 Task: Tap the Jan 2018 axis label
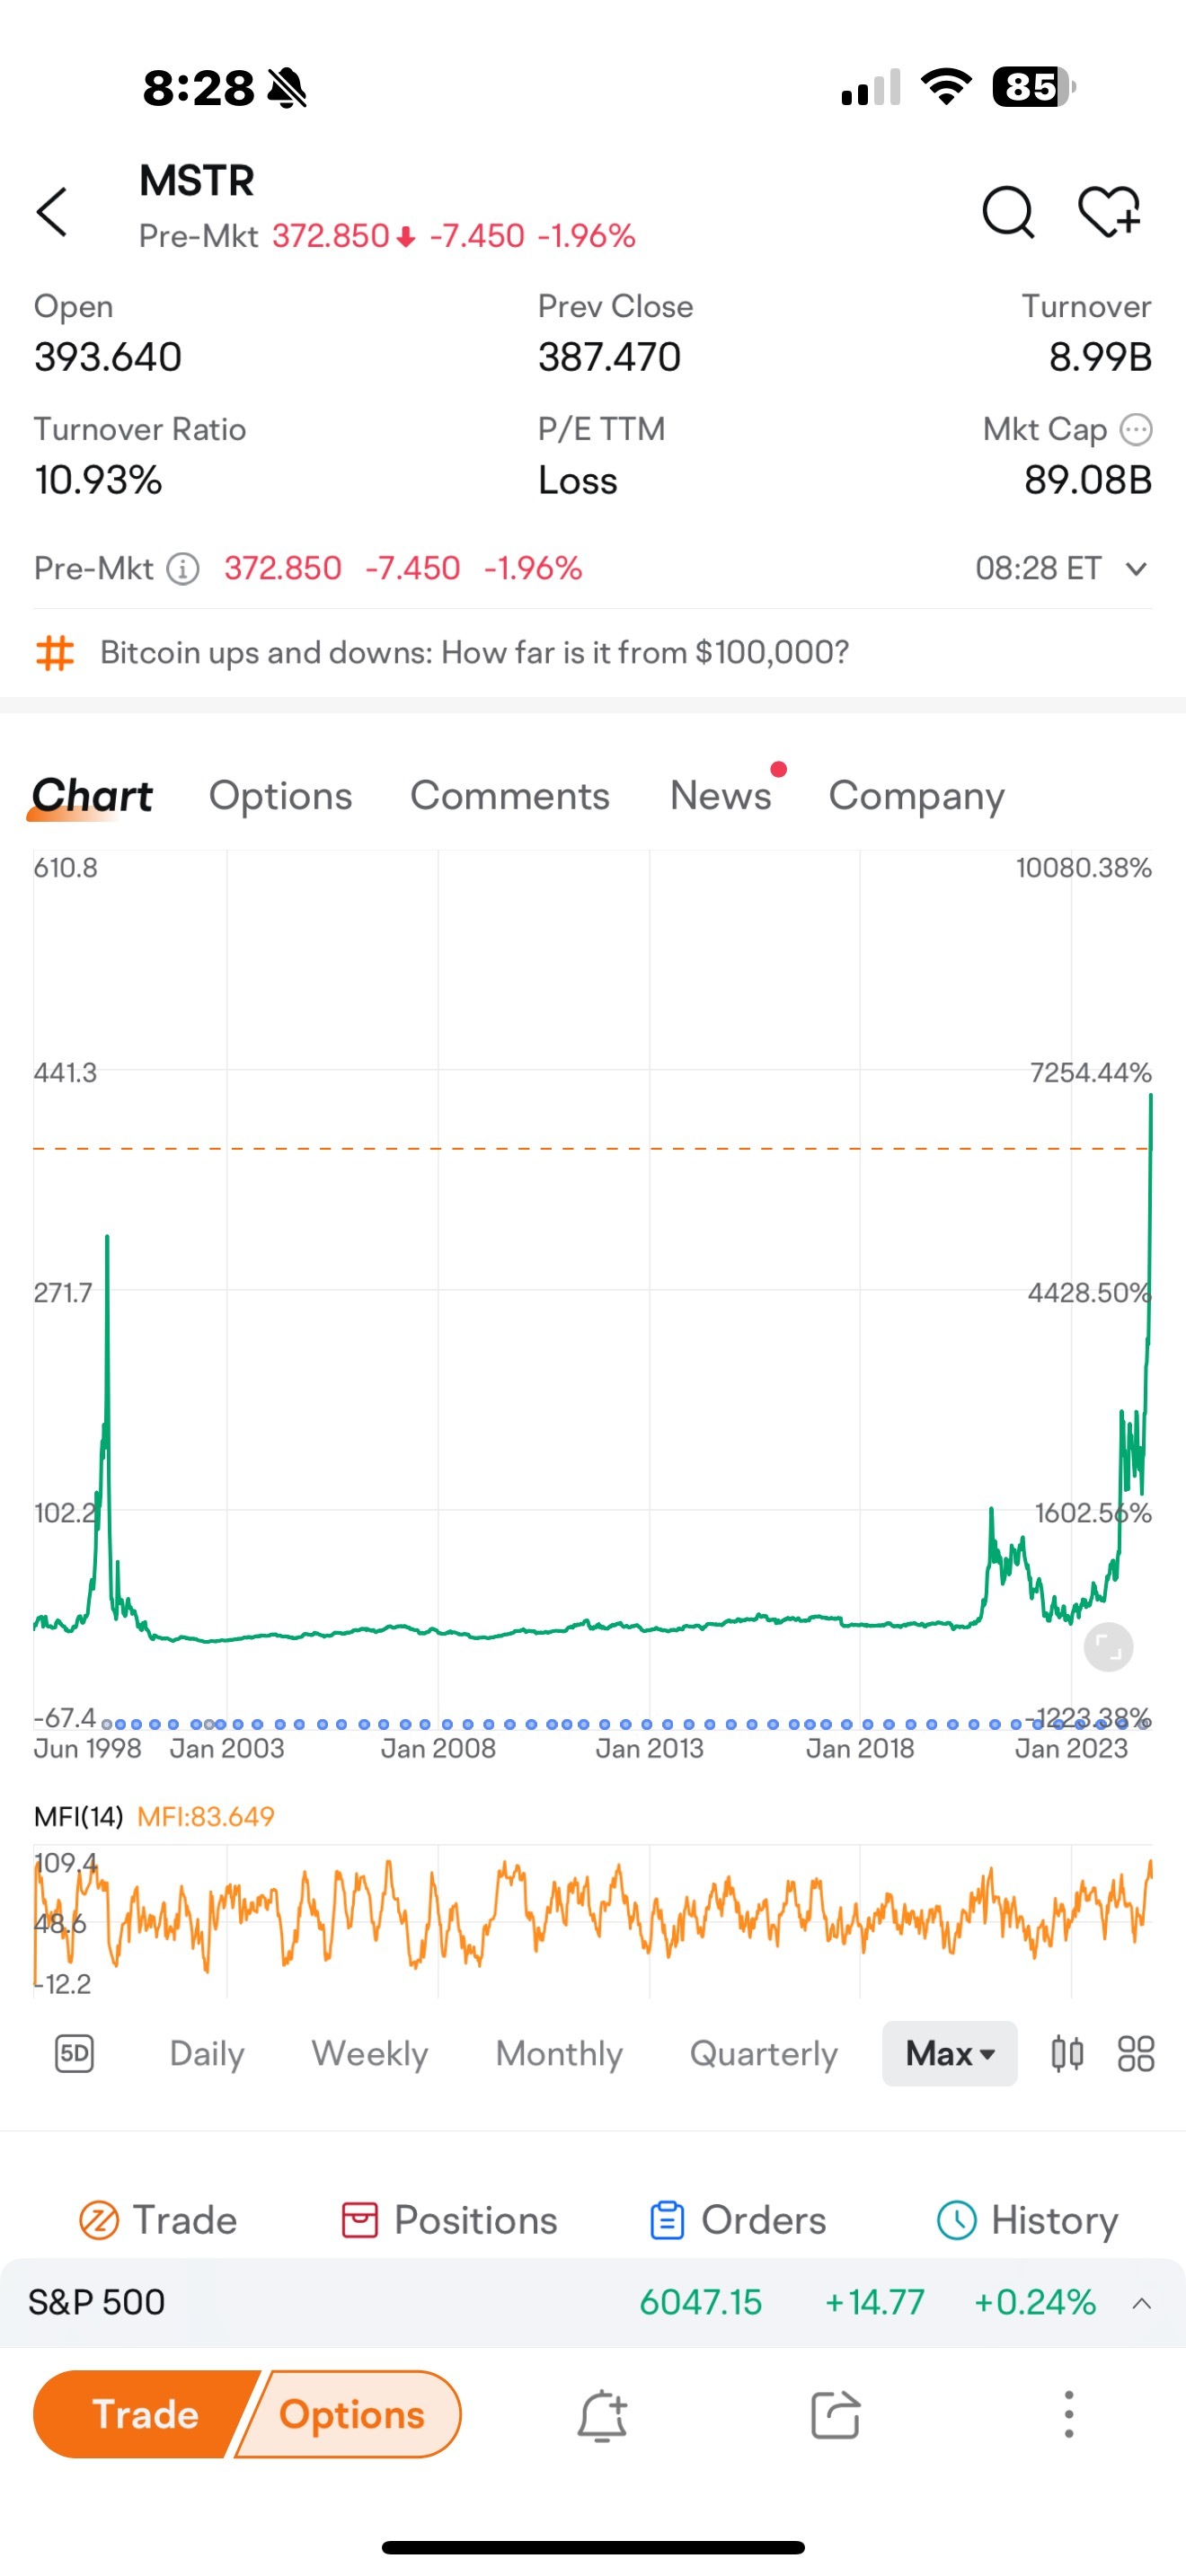pos(860,1749)
